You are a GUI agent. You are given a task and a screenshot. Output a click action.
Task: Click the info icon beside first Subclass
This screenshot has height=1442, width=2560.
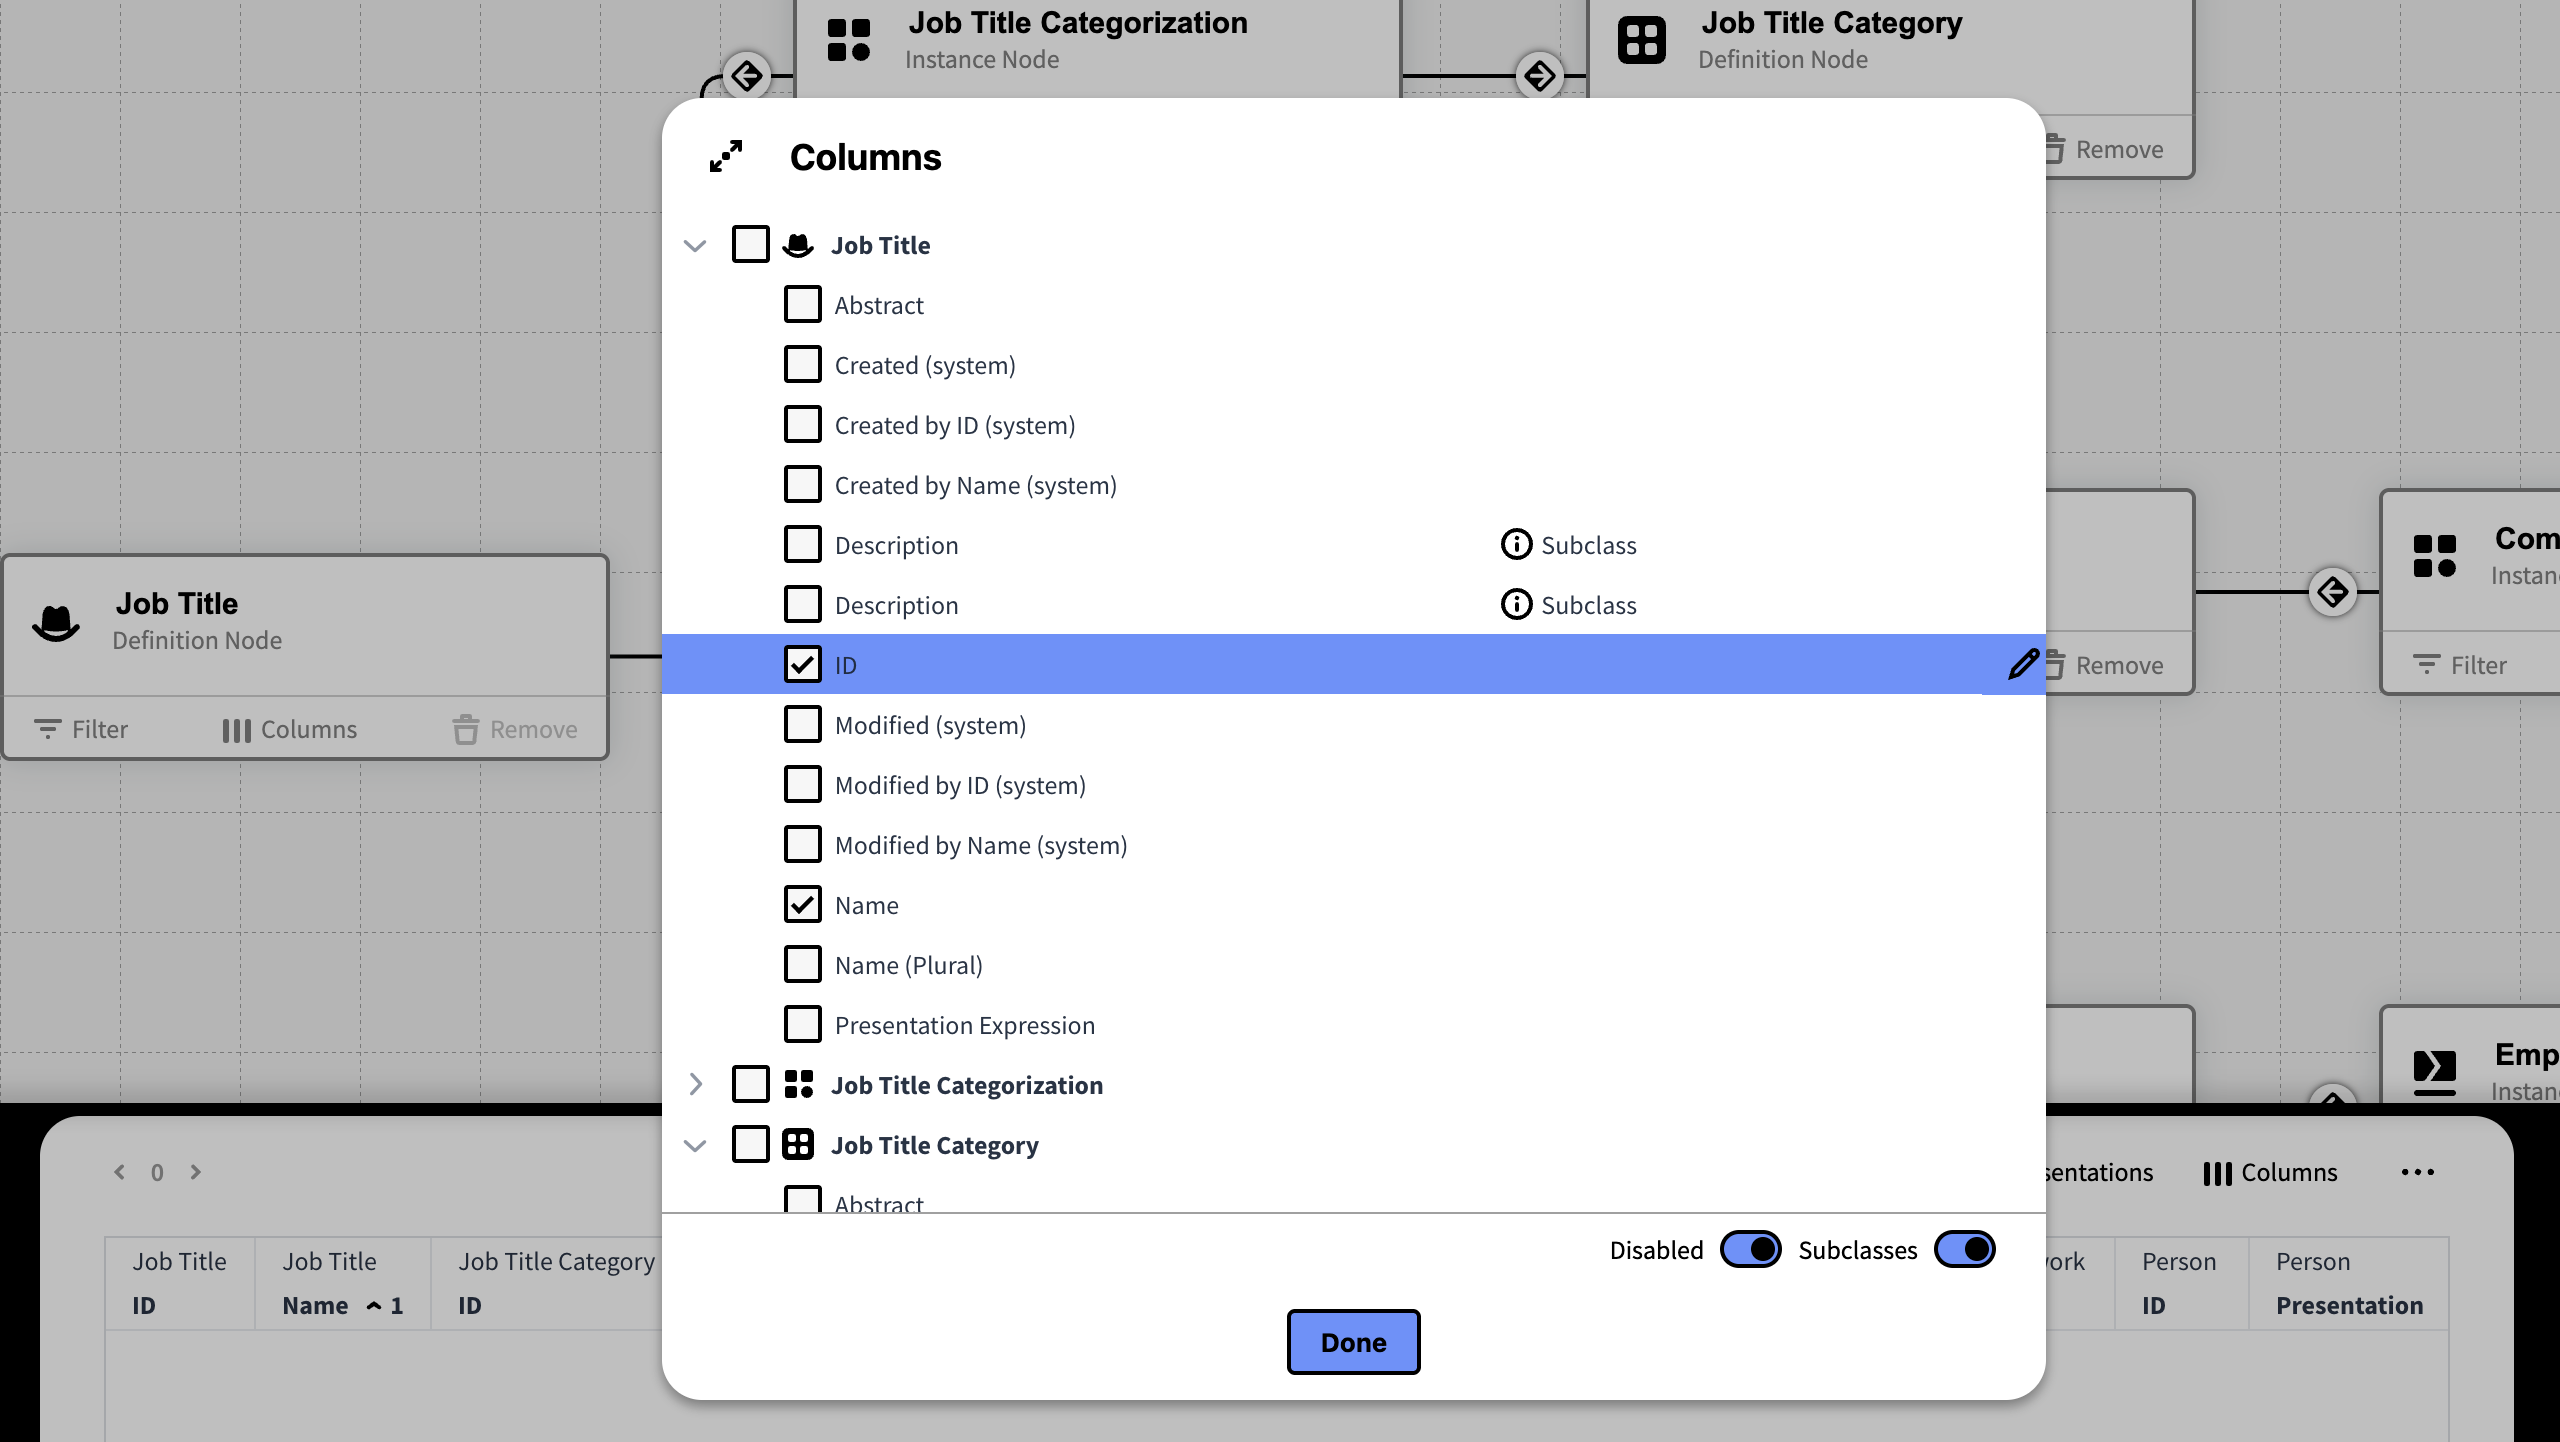tap(1516, 544)
